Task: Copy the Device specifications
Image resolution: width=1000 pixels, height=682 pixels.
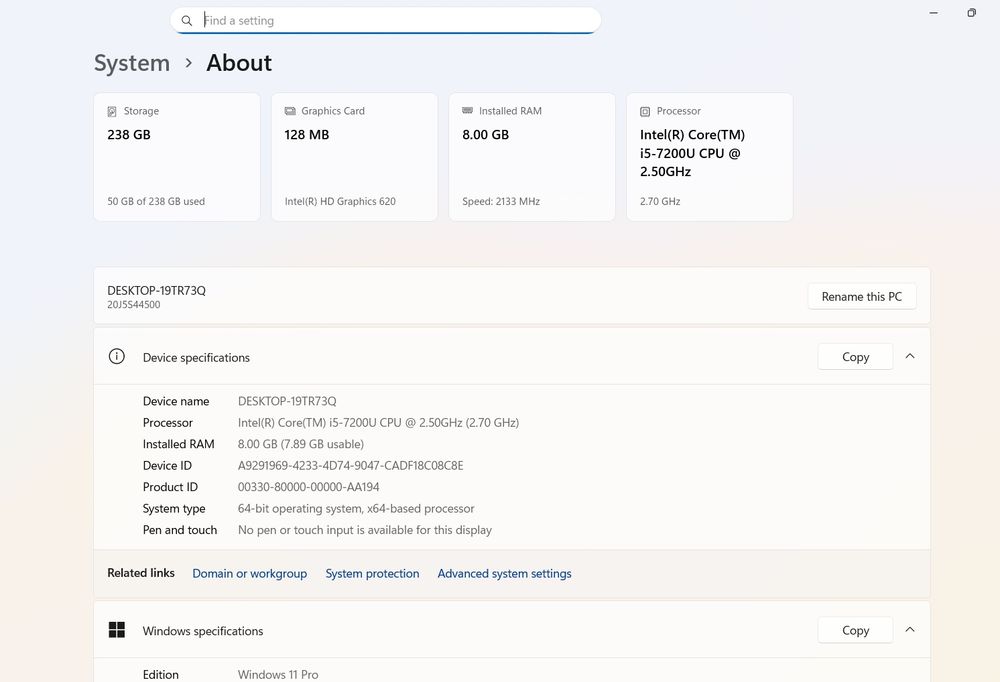Action: (x=855, y=357)
